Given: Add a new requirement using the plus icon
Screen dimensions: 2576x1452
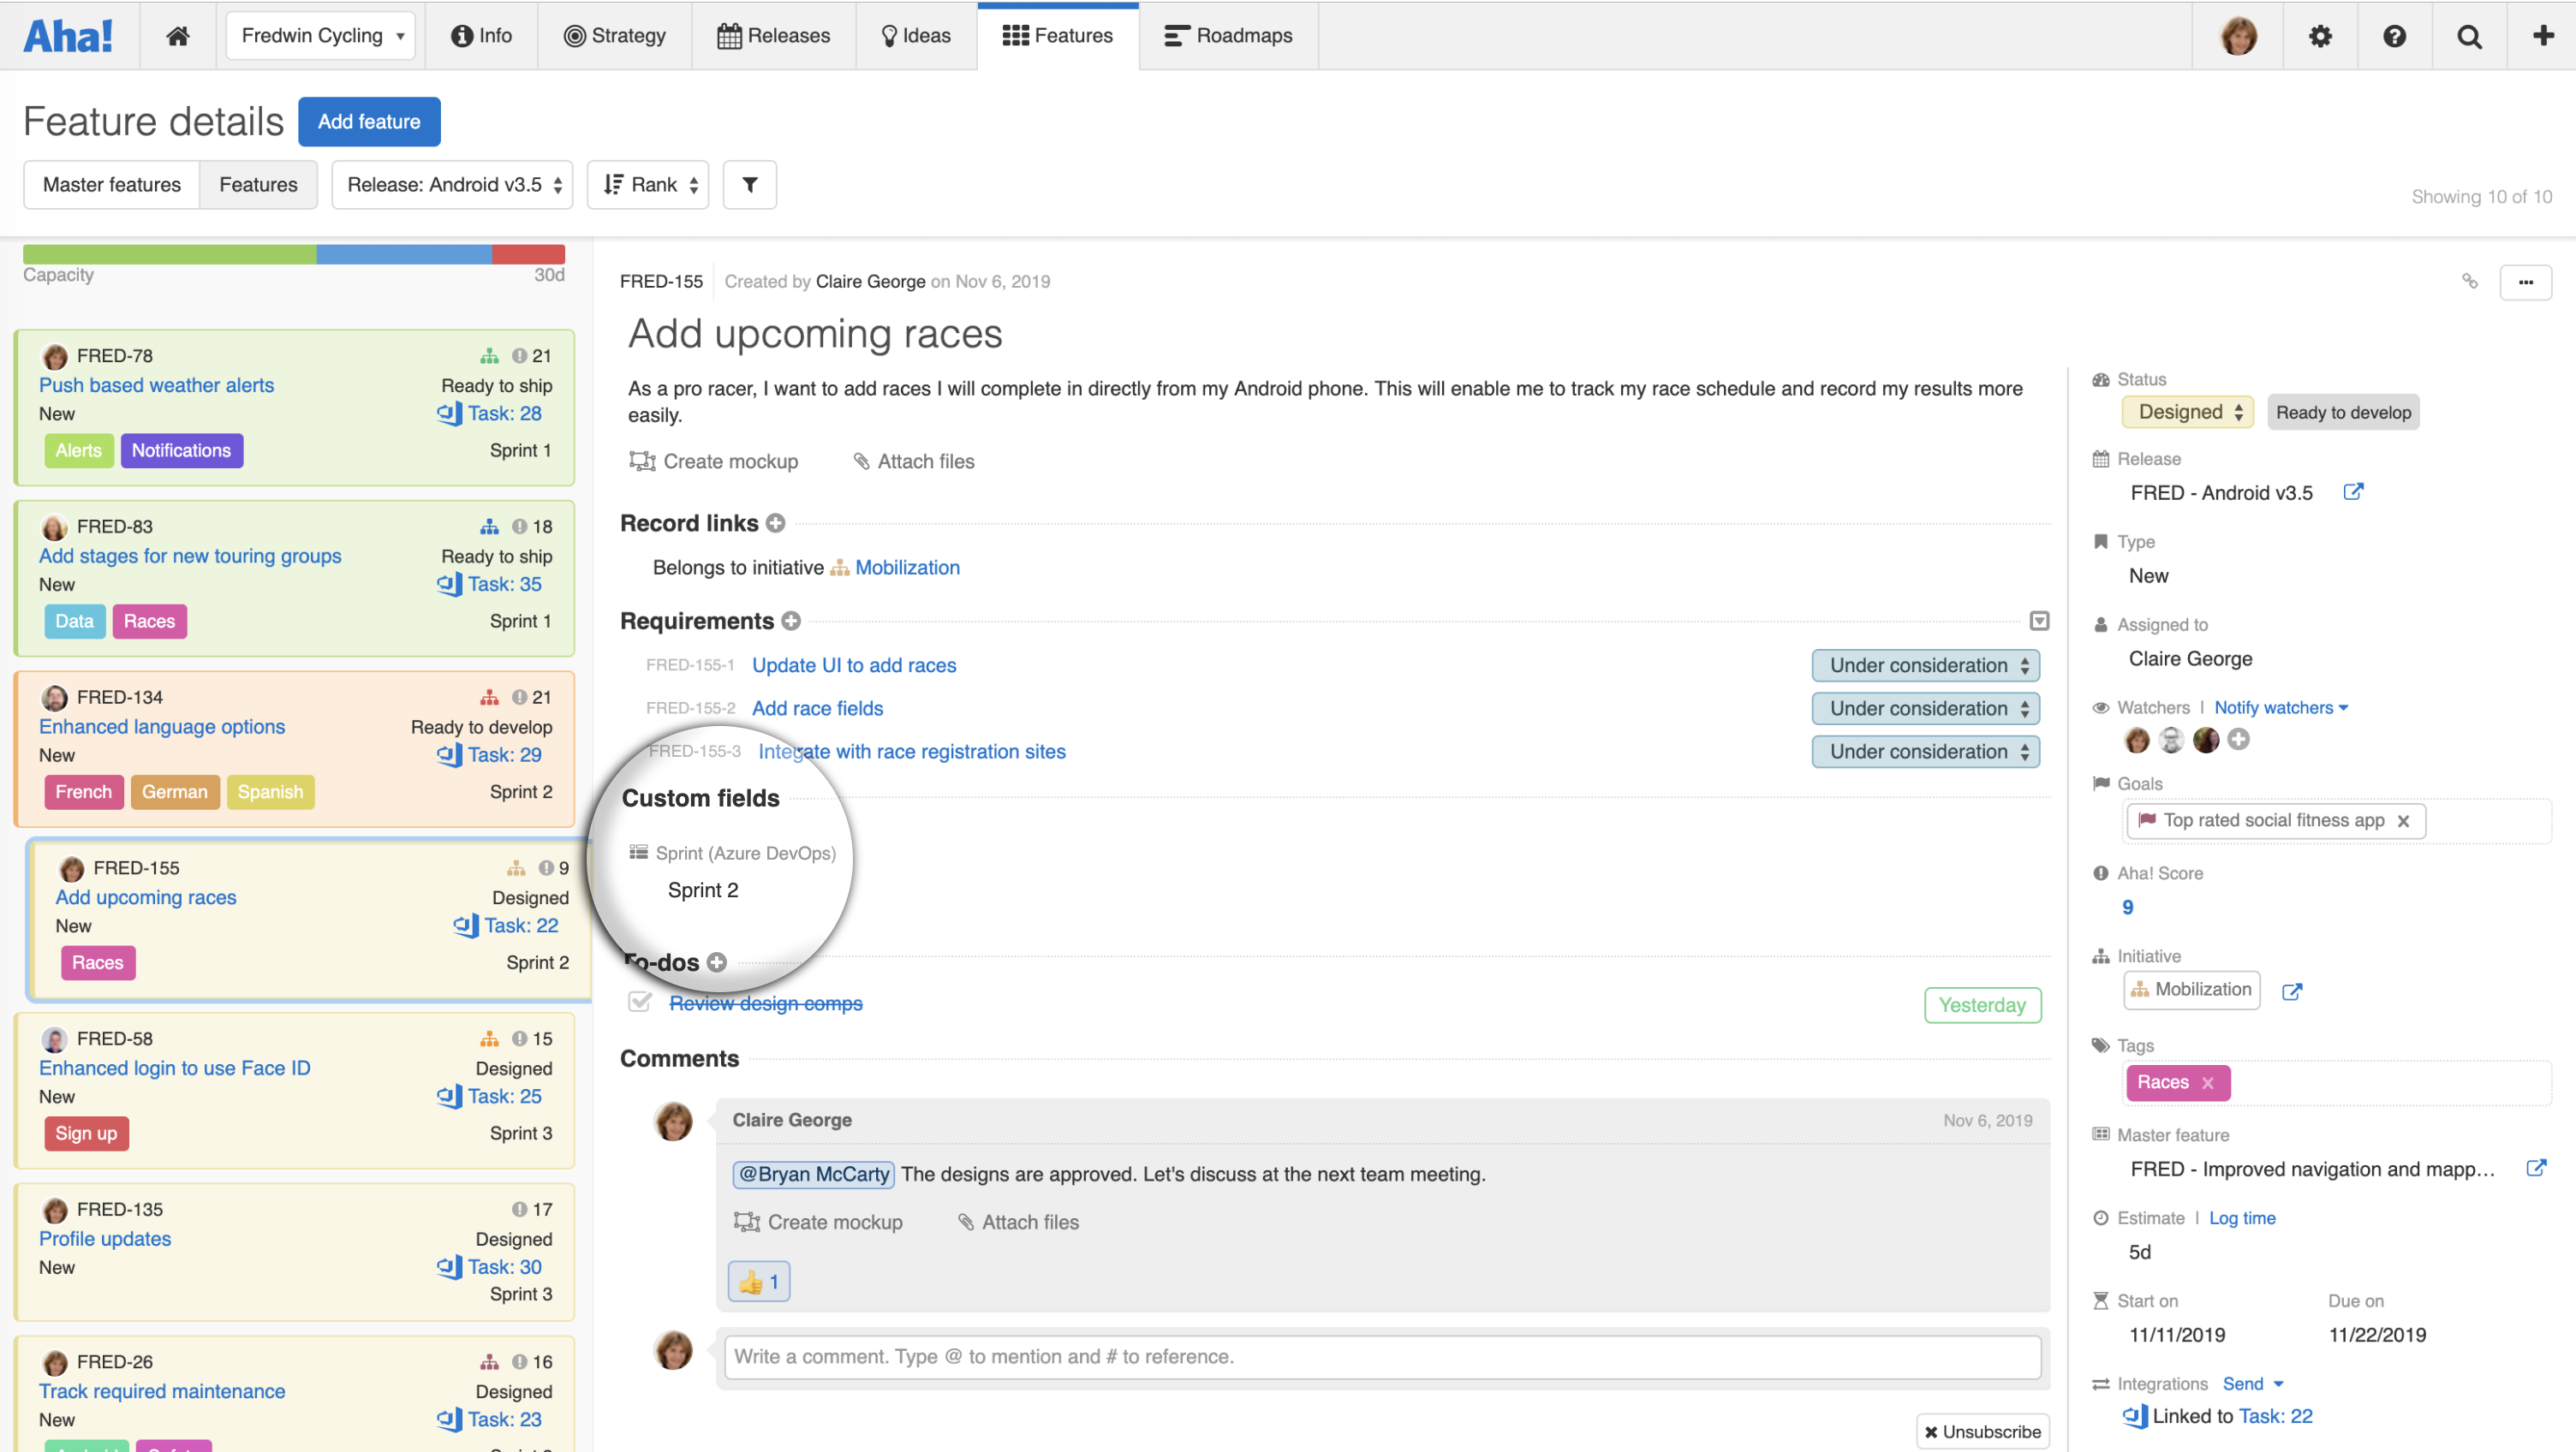Looking at the screenshot, I should [790, 621].
